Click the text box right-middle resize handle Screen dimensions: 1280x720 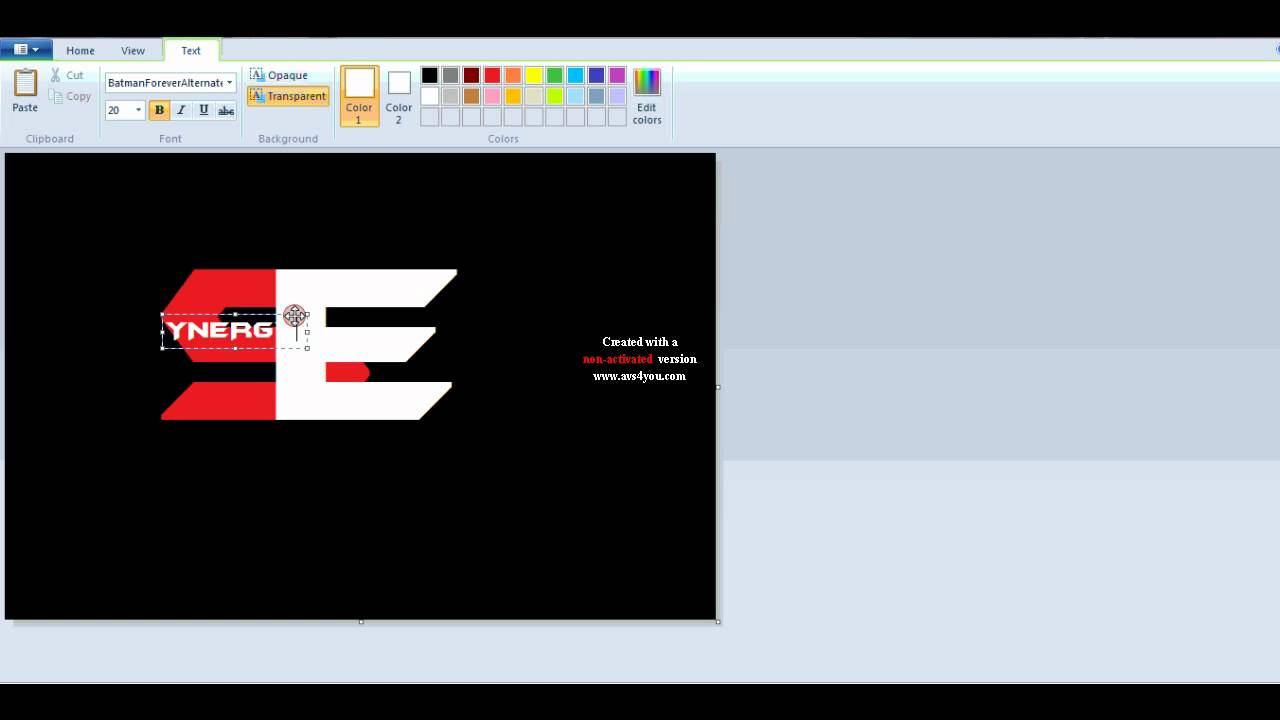coord(308,331)
